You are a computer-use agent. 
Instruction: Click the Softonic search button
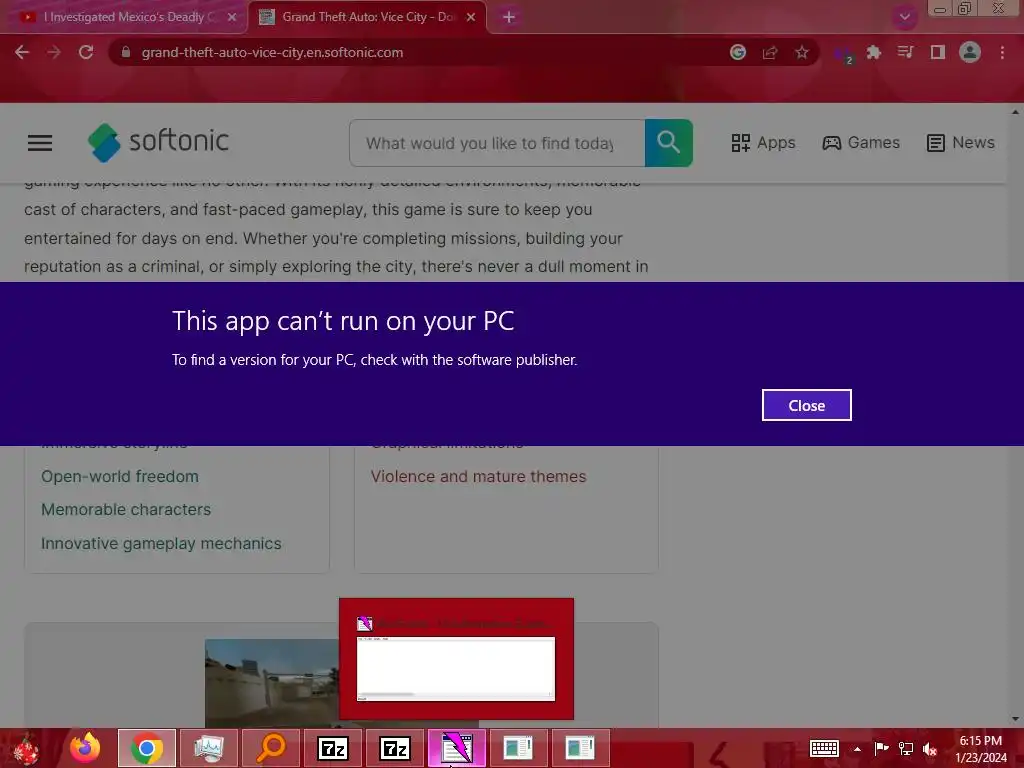tap(669, 143)
